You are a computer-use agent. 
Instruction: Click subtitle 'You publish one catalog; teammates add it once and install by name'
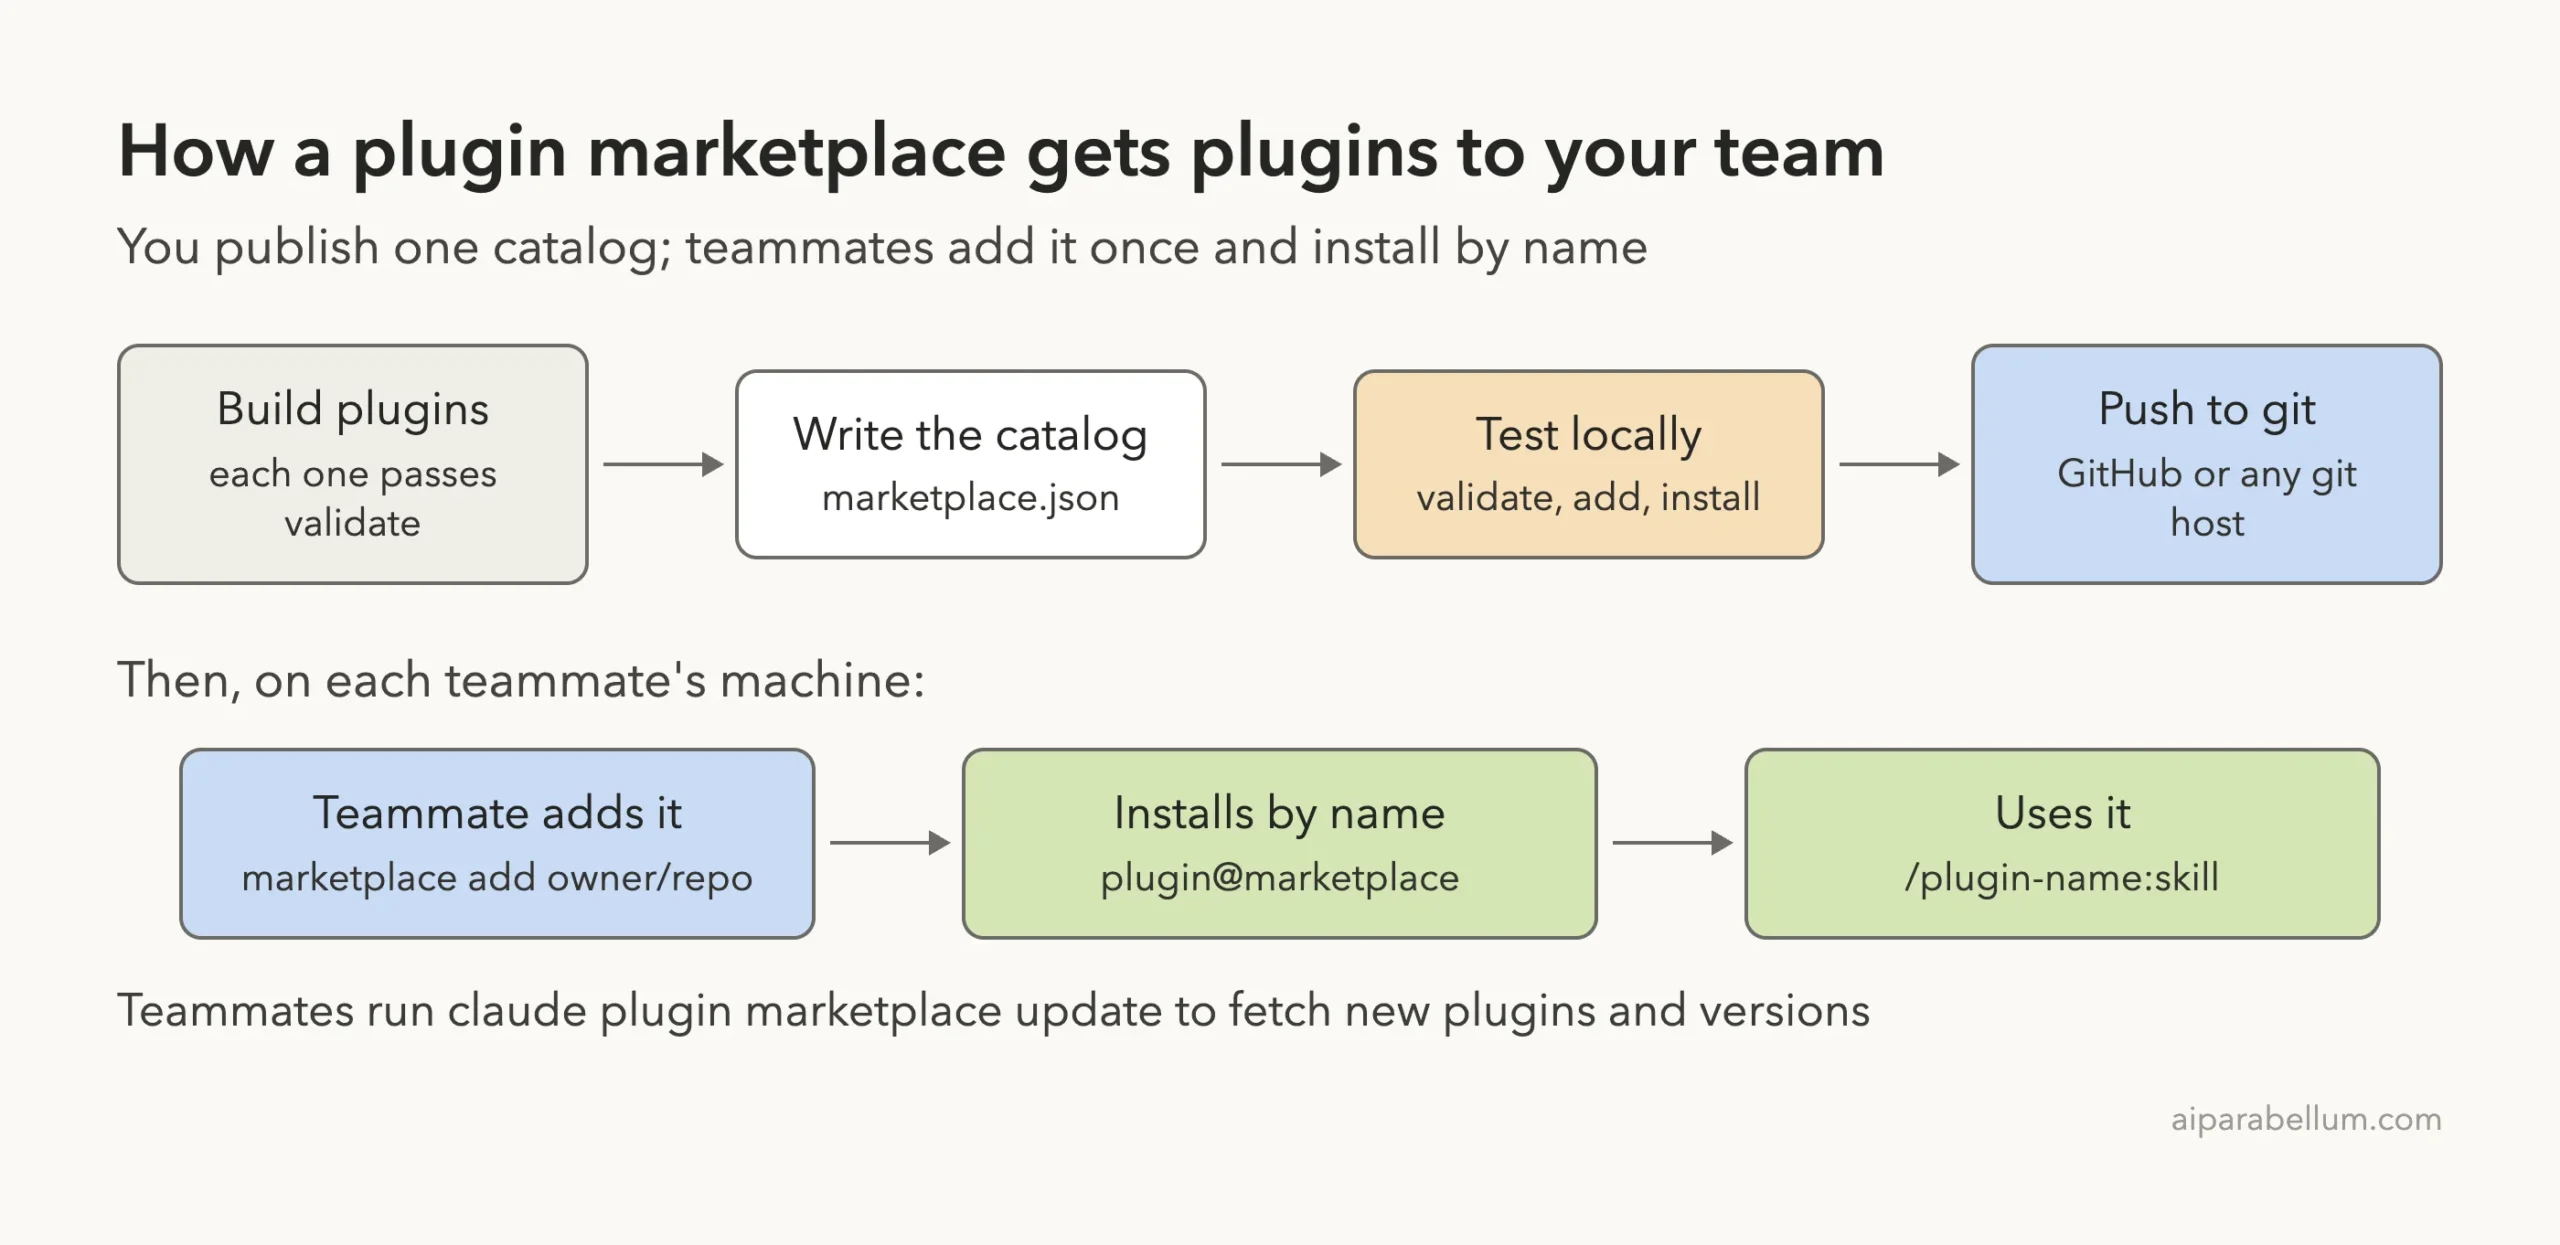point(882,248)
